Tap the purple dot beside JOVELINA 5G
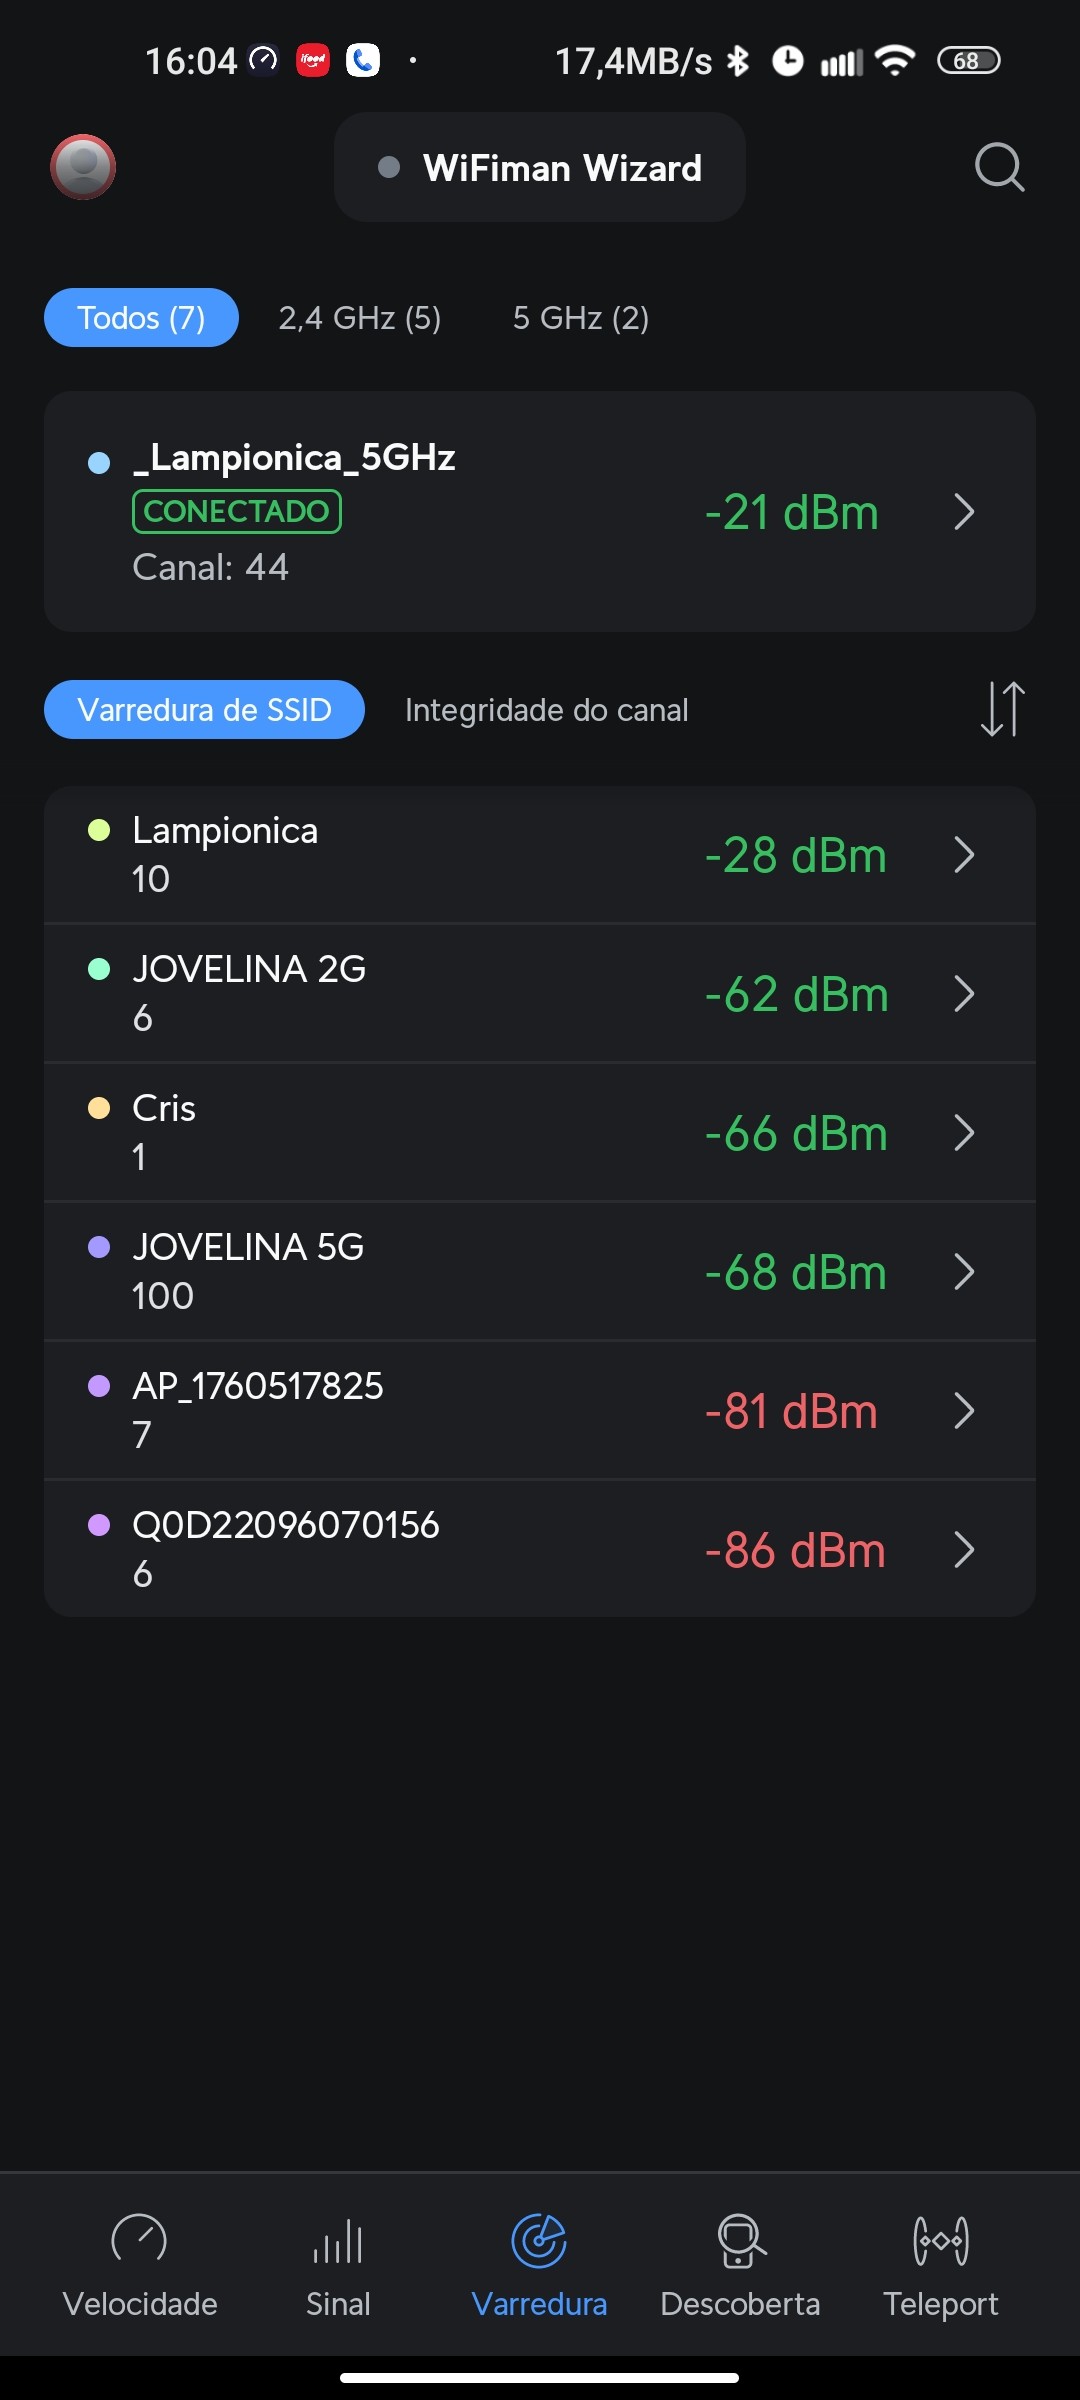 (x=99, y=1247)
